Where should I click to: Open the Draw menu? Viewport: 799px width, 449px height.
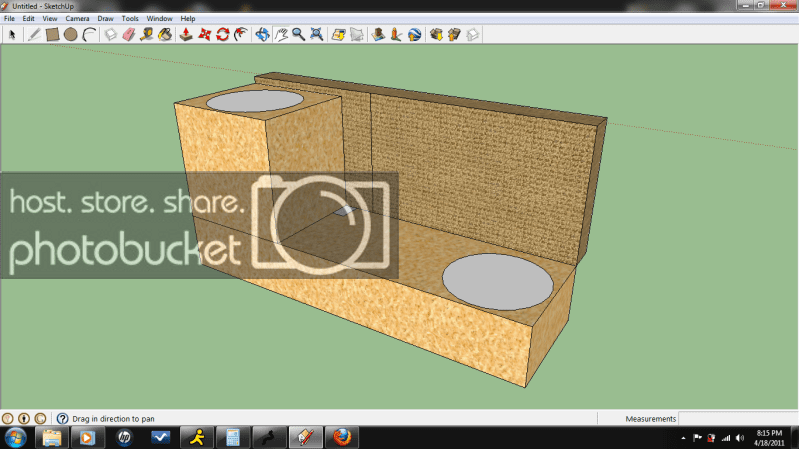[105, 18]
